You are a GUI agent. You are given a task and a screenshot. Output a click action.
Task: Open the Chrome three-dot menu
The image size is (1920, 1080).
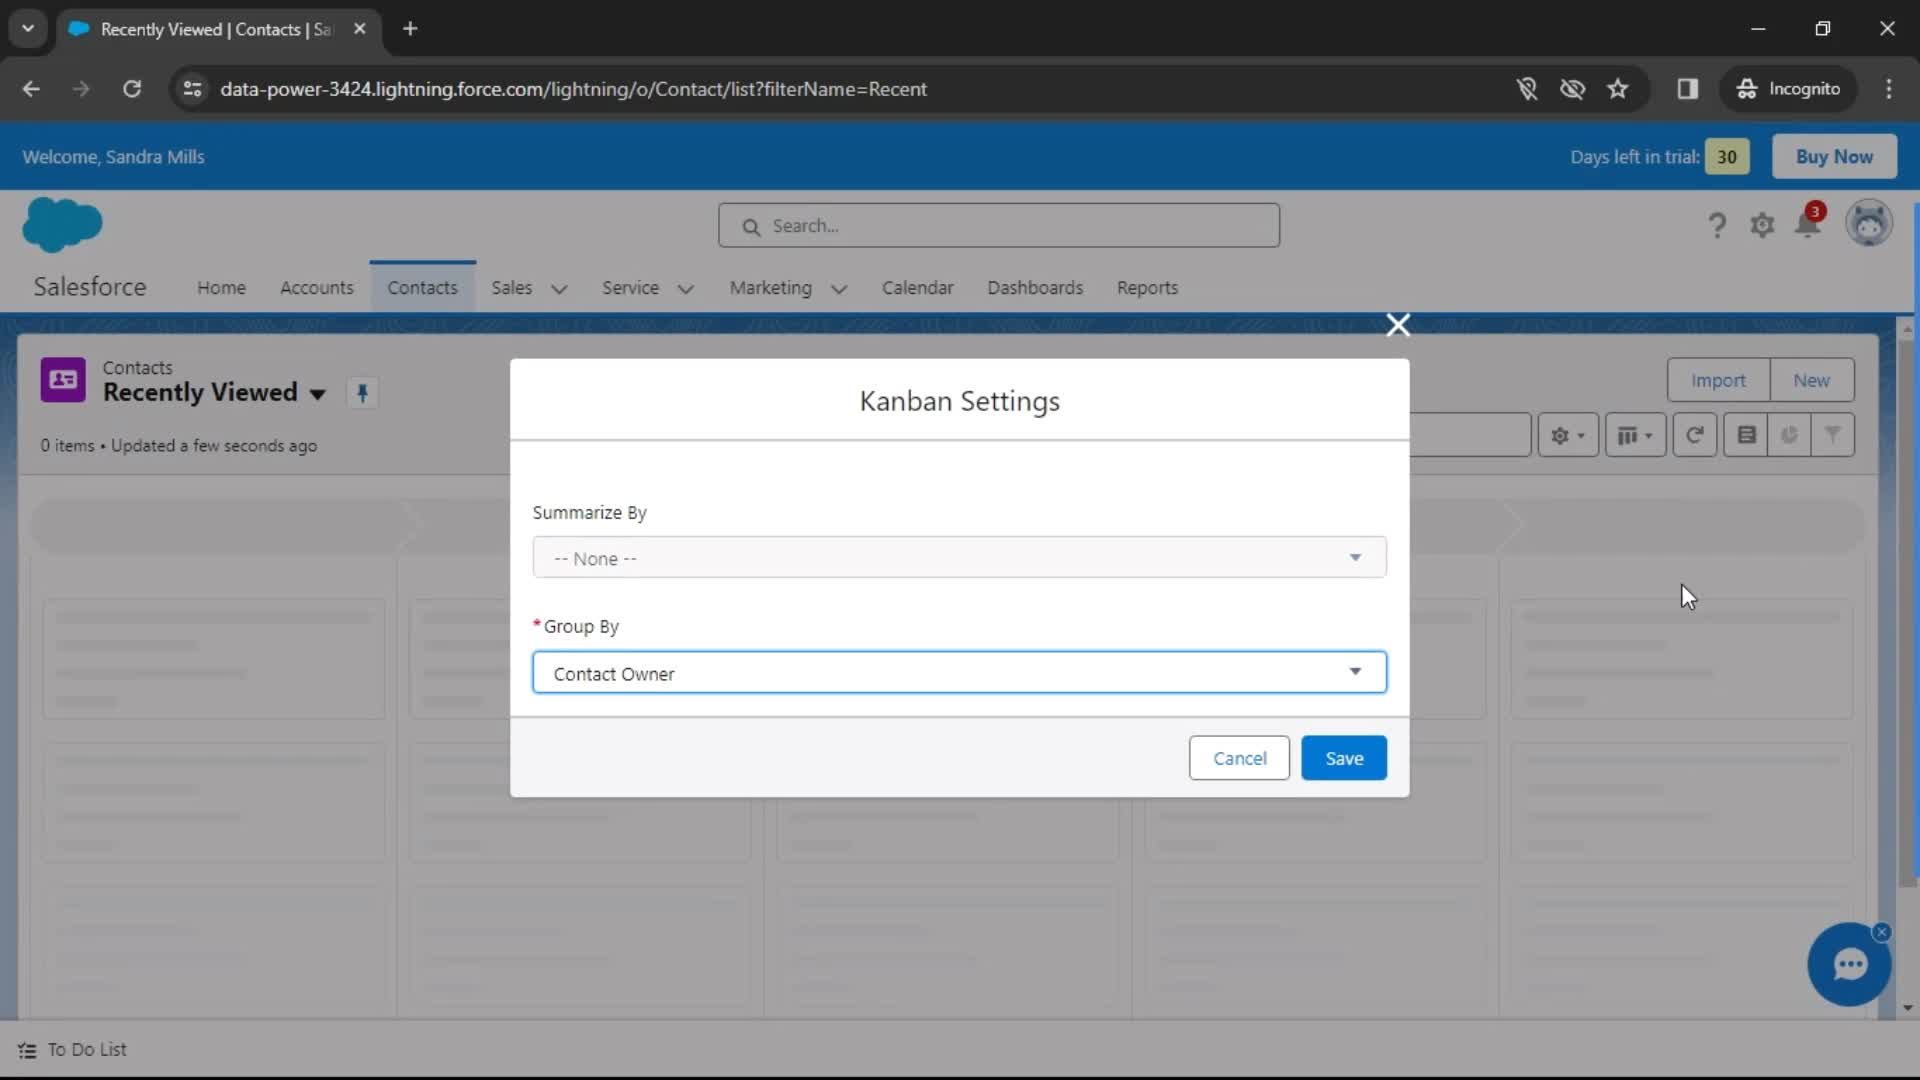(x=1889, y=89)
